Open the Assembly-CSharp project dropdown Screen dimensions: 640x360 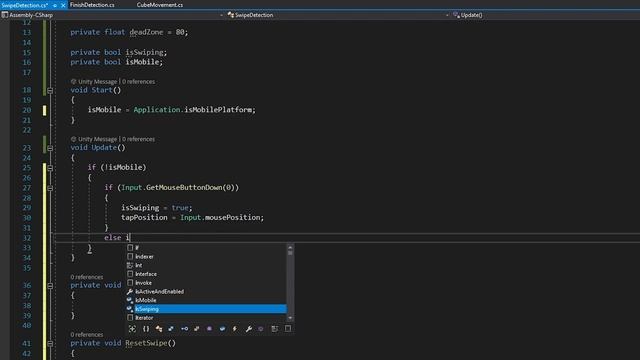221,15
